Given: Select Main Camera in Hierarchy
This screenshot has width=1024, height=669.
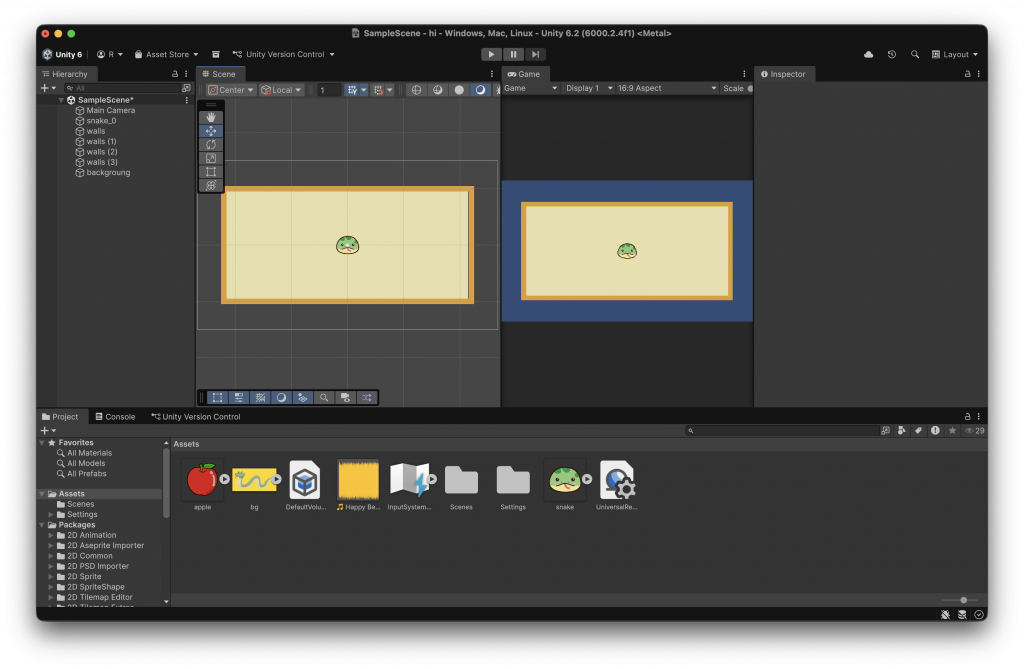Looking at the screenshot, I should [x=110, y=110].
